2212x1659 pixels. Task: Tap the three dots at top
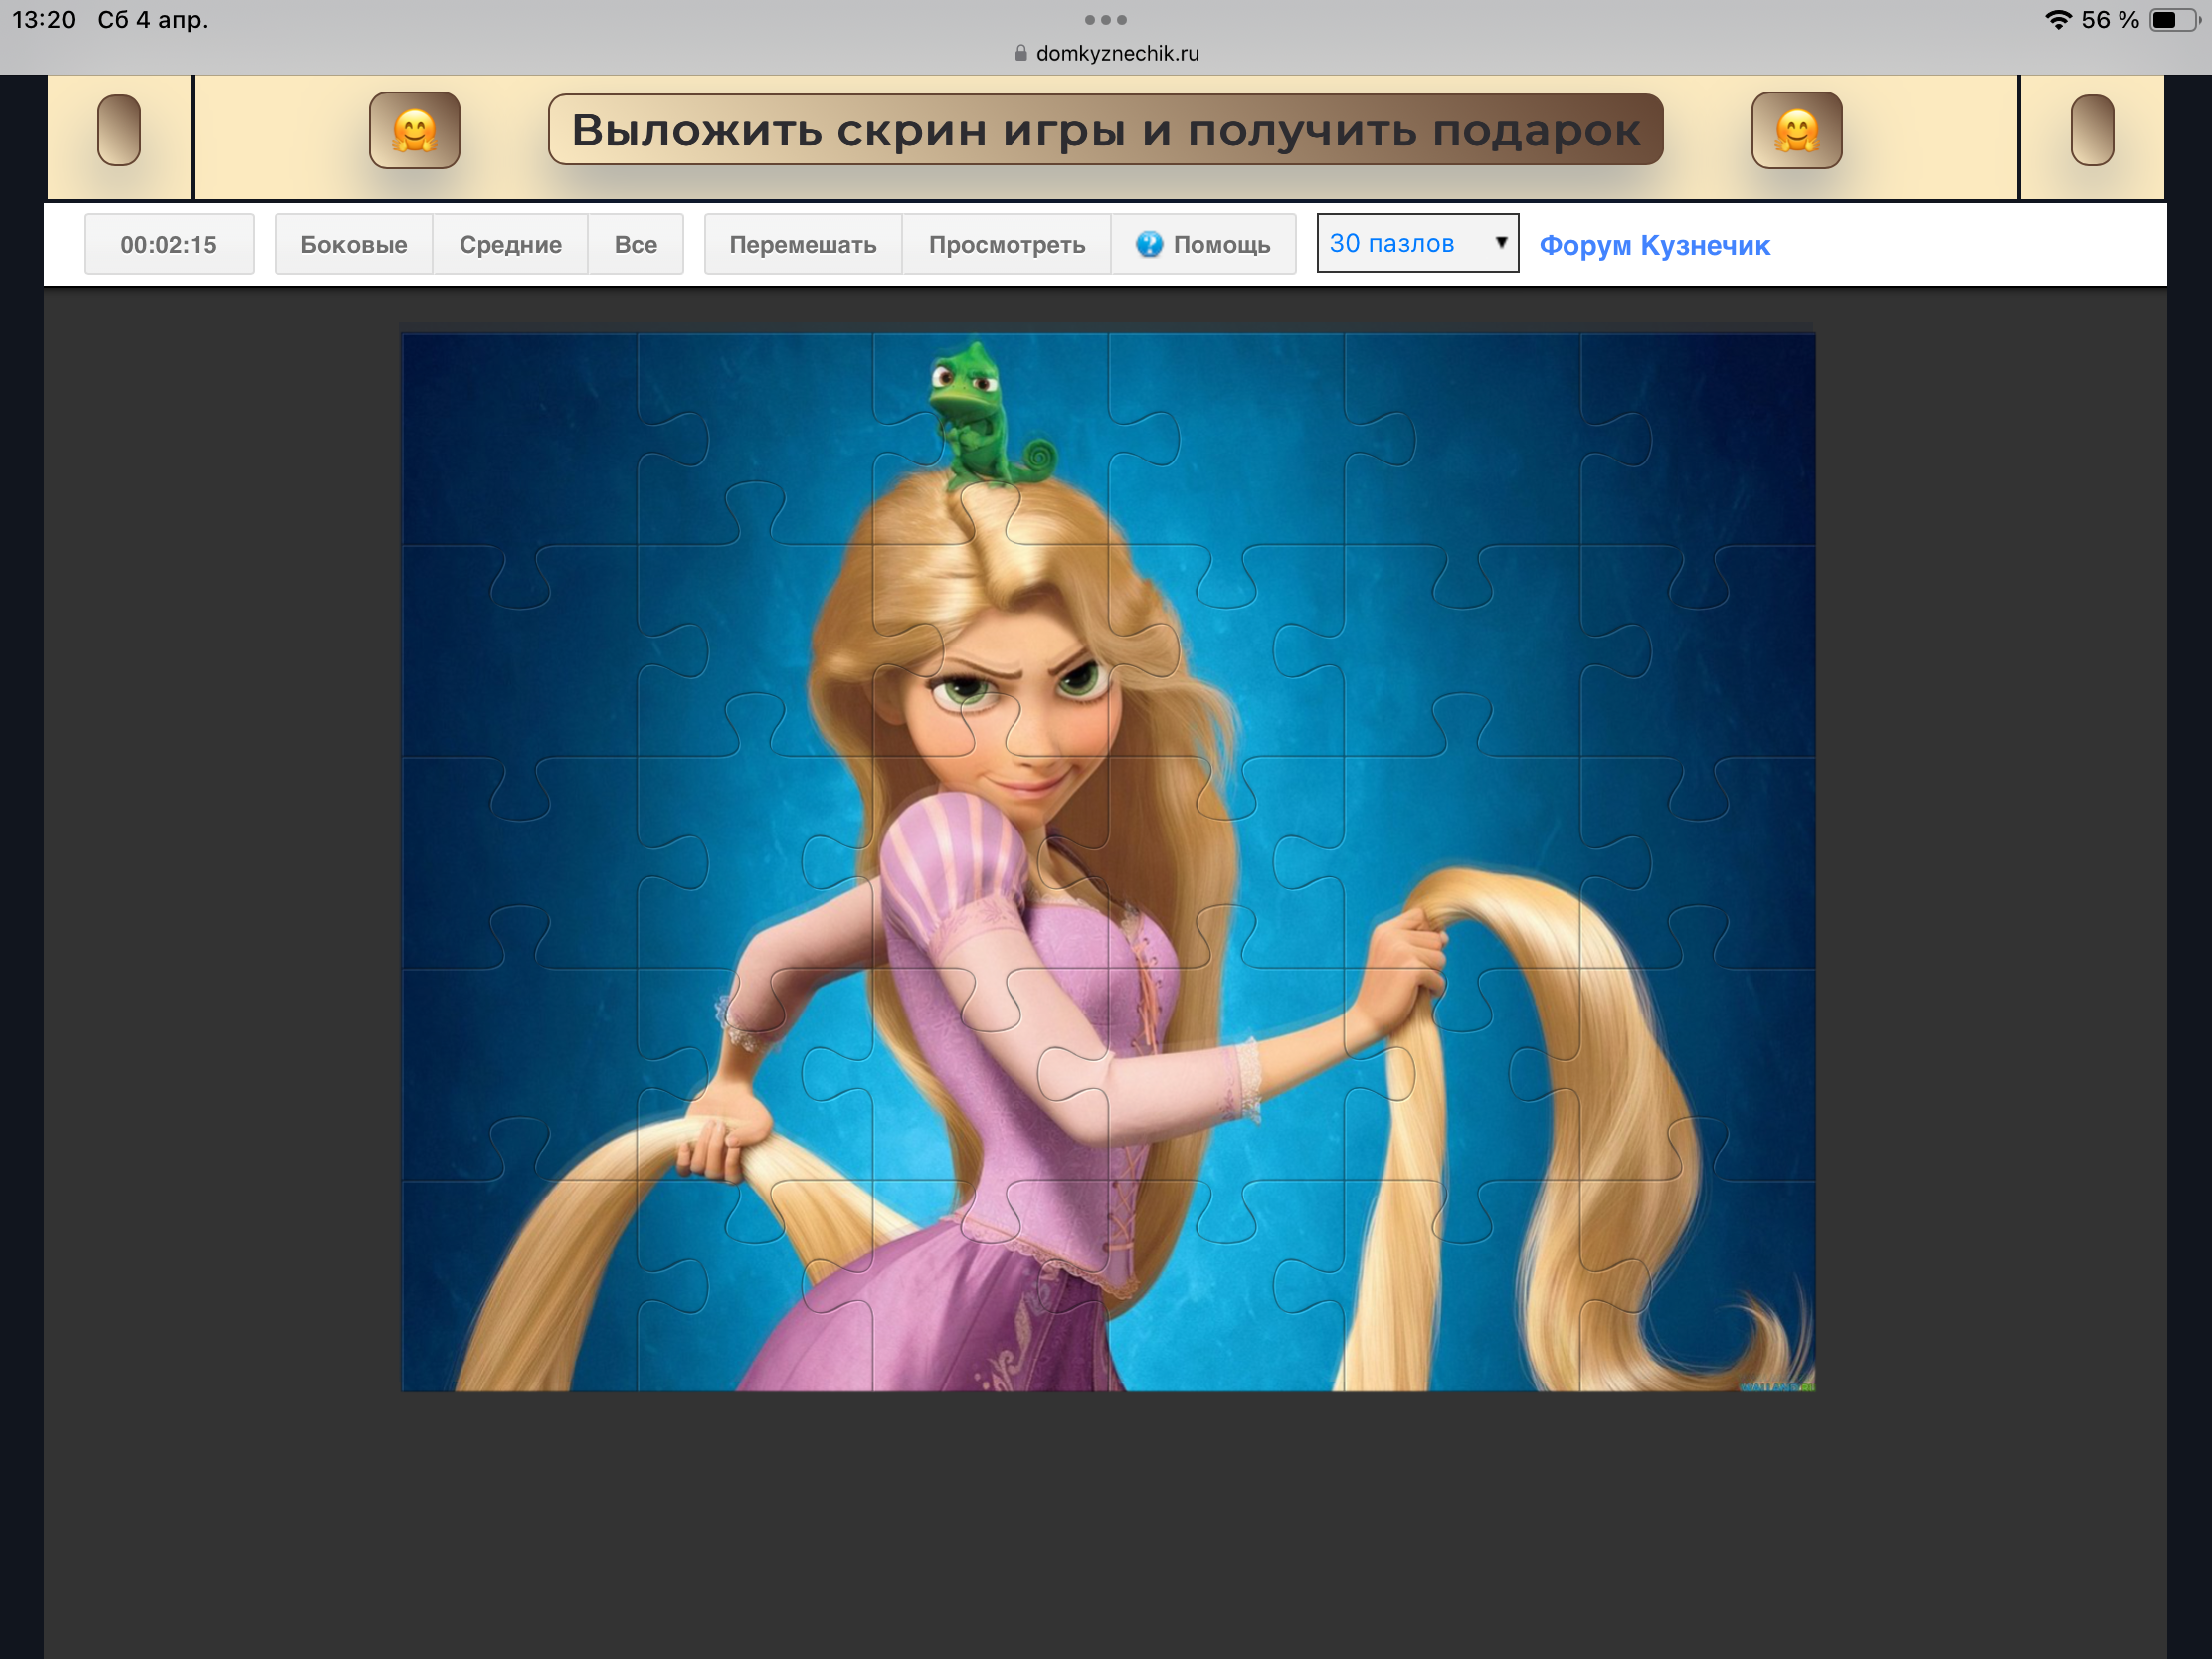point(1105,20)
